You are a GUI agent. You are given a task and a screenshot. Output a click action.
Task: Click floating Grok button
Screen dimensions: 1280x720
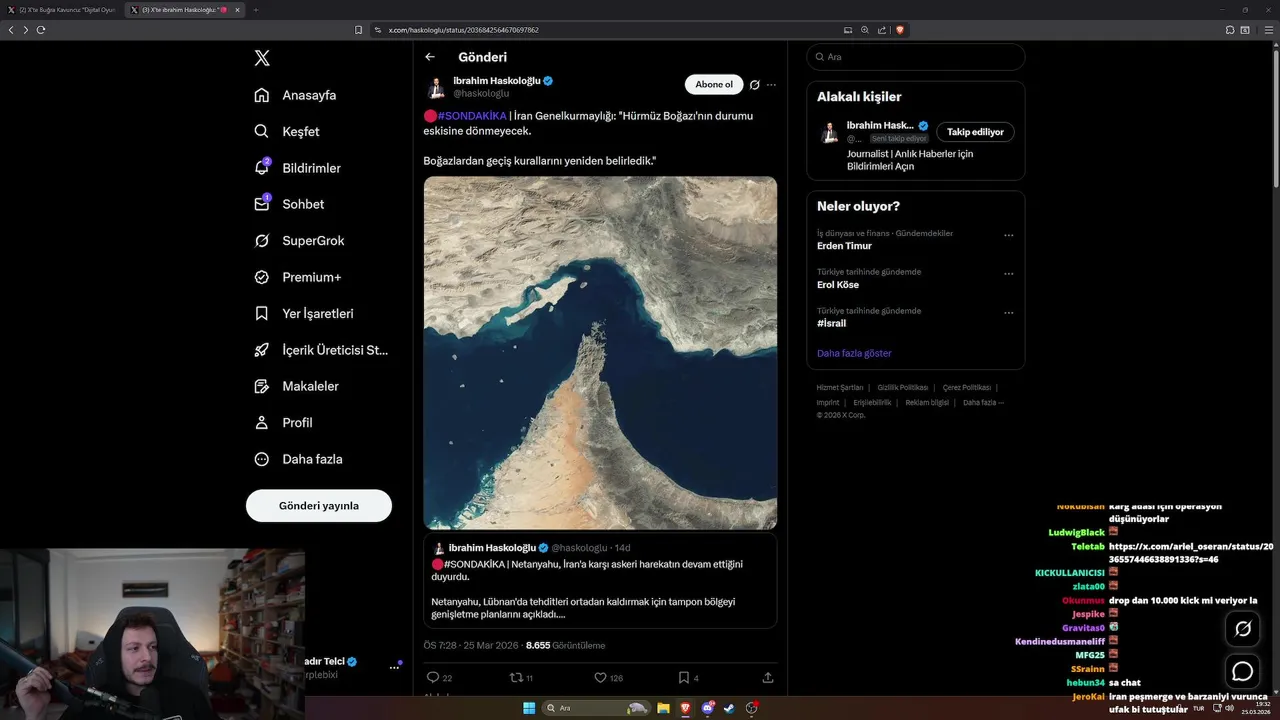coord(1243,629)
